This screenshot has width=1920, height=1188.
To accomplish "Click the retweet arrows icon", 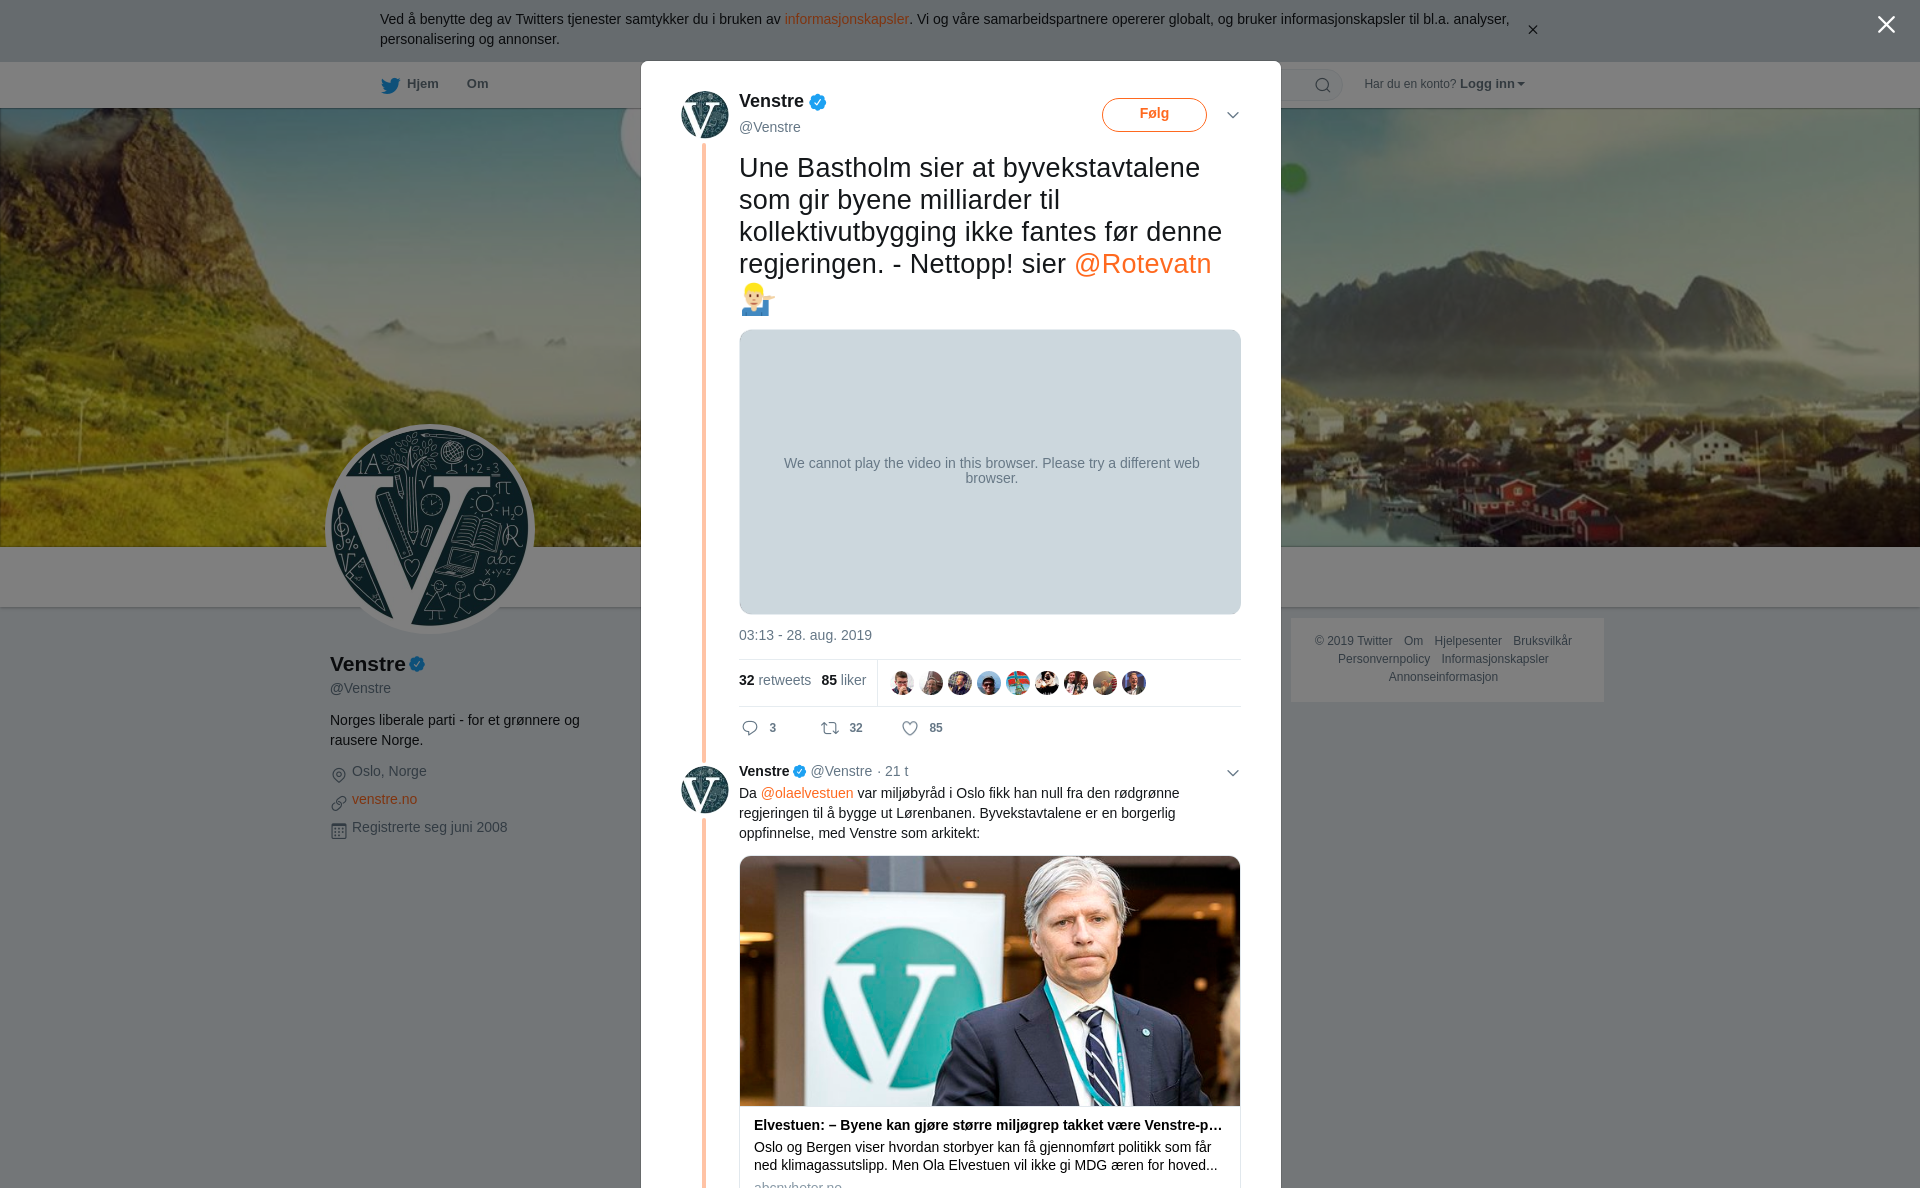I will (x=830, y=728).
